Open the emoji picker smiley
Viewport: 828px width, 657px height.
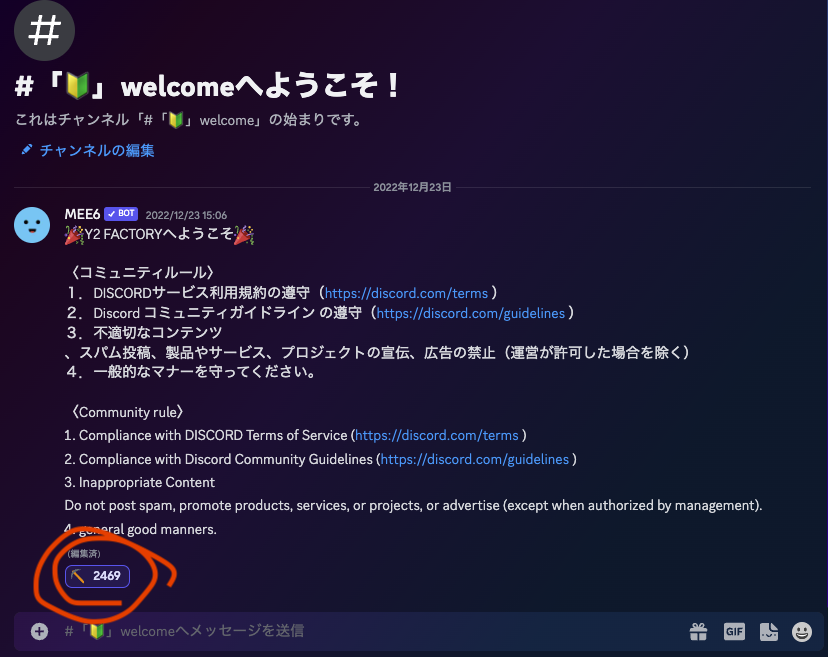click(x=802, y=631)
